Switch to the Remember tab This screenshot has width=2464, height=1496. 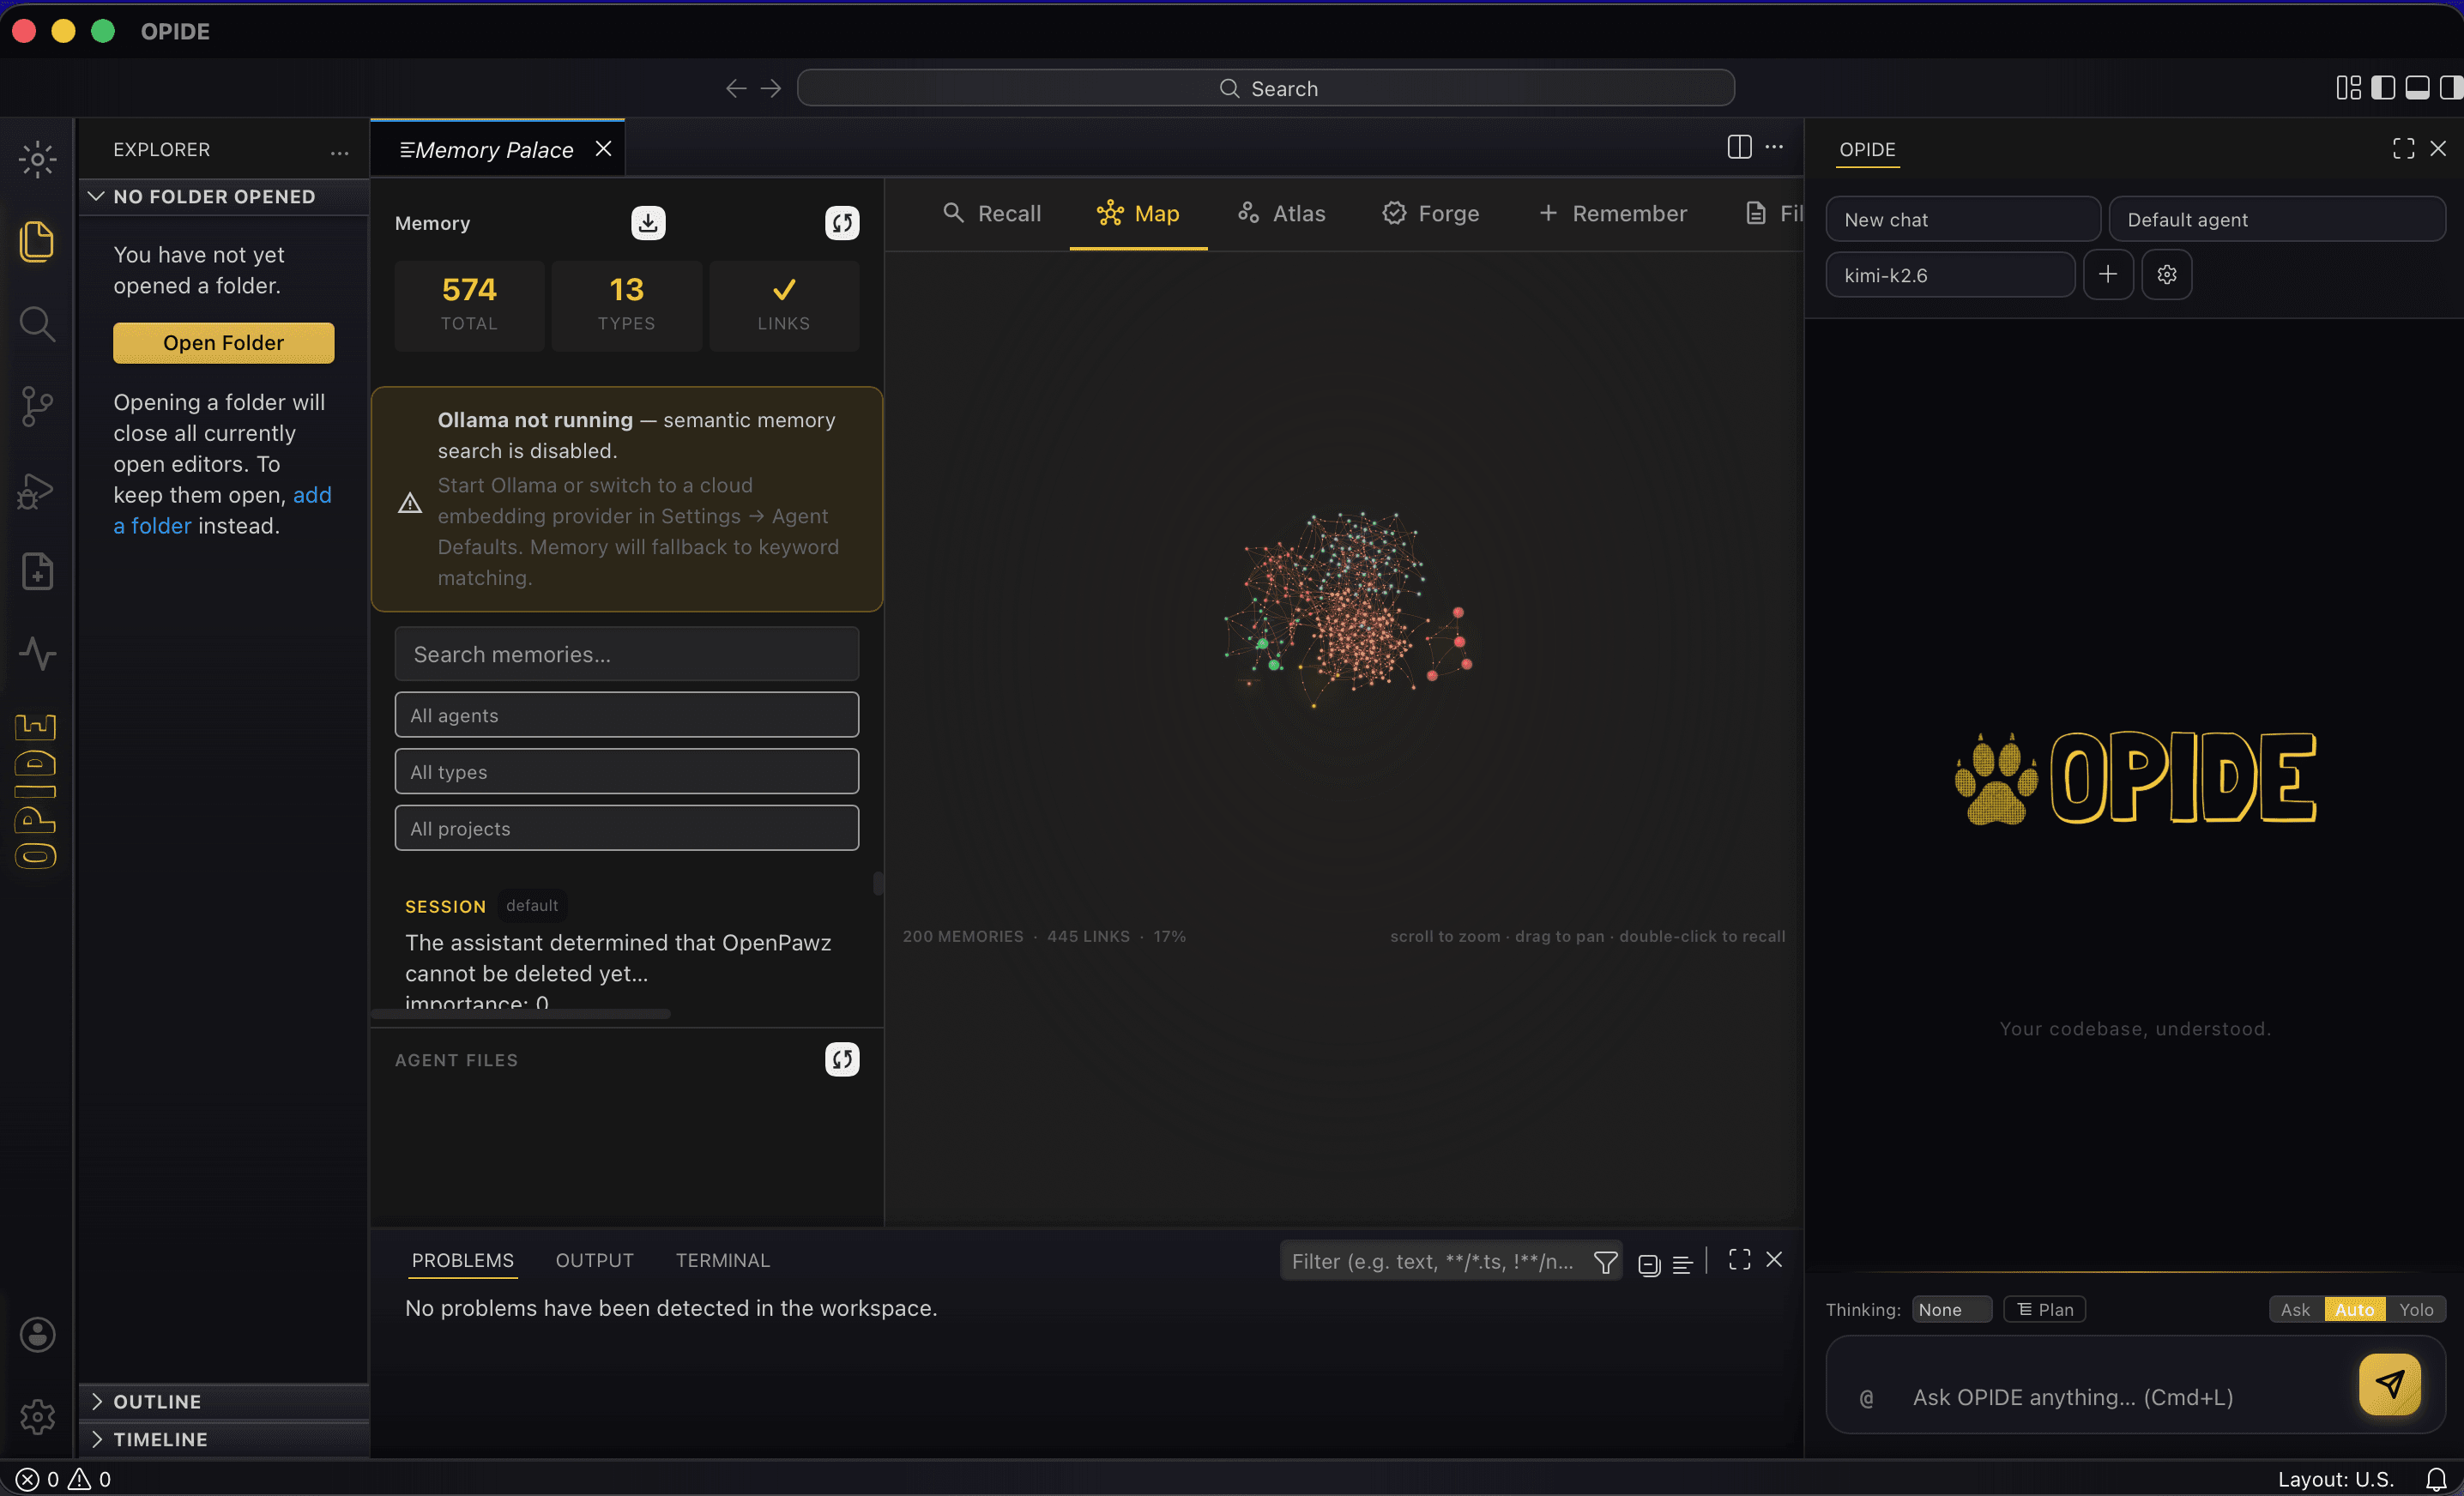click(1612, 213)
